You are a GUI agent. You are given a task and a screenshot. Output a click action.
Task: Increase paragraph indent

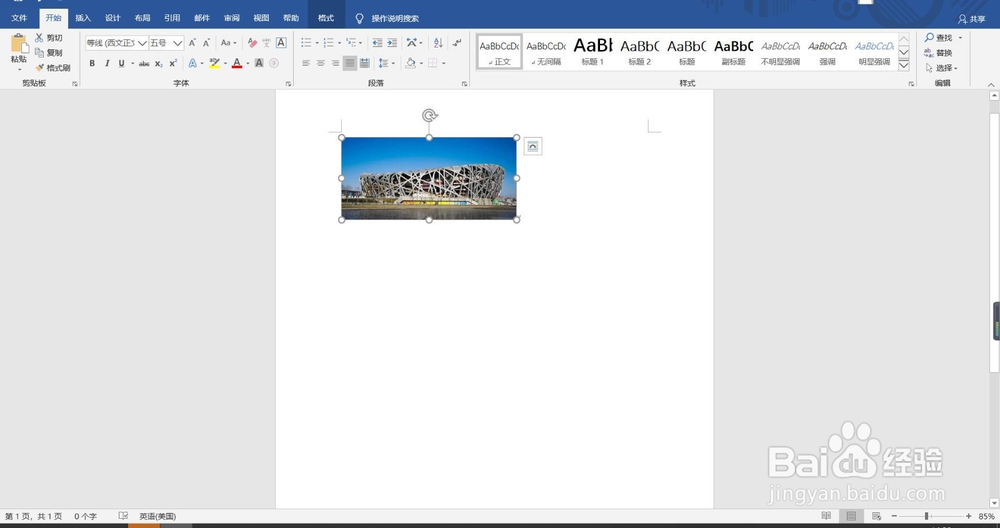click(x=392, y=43)
